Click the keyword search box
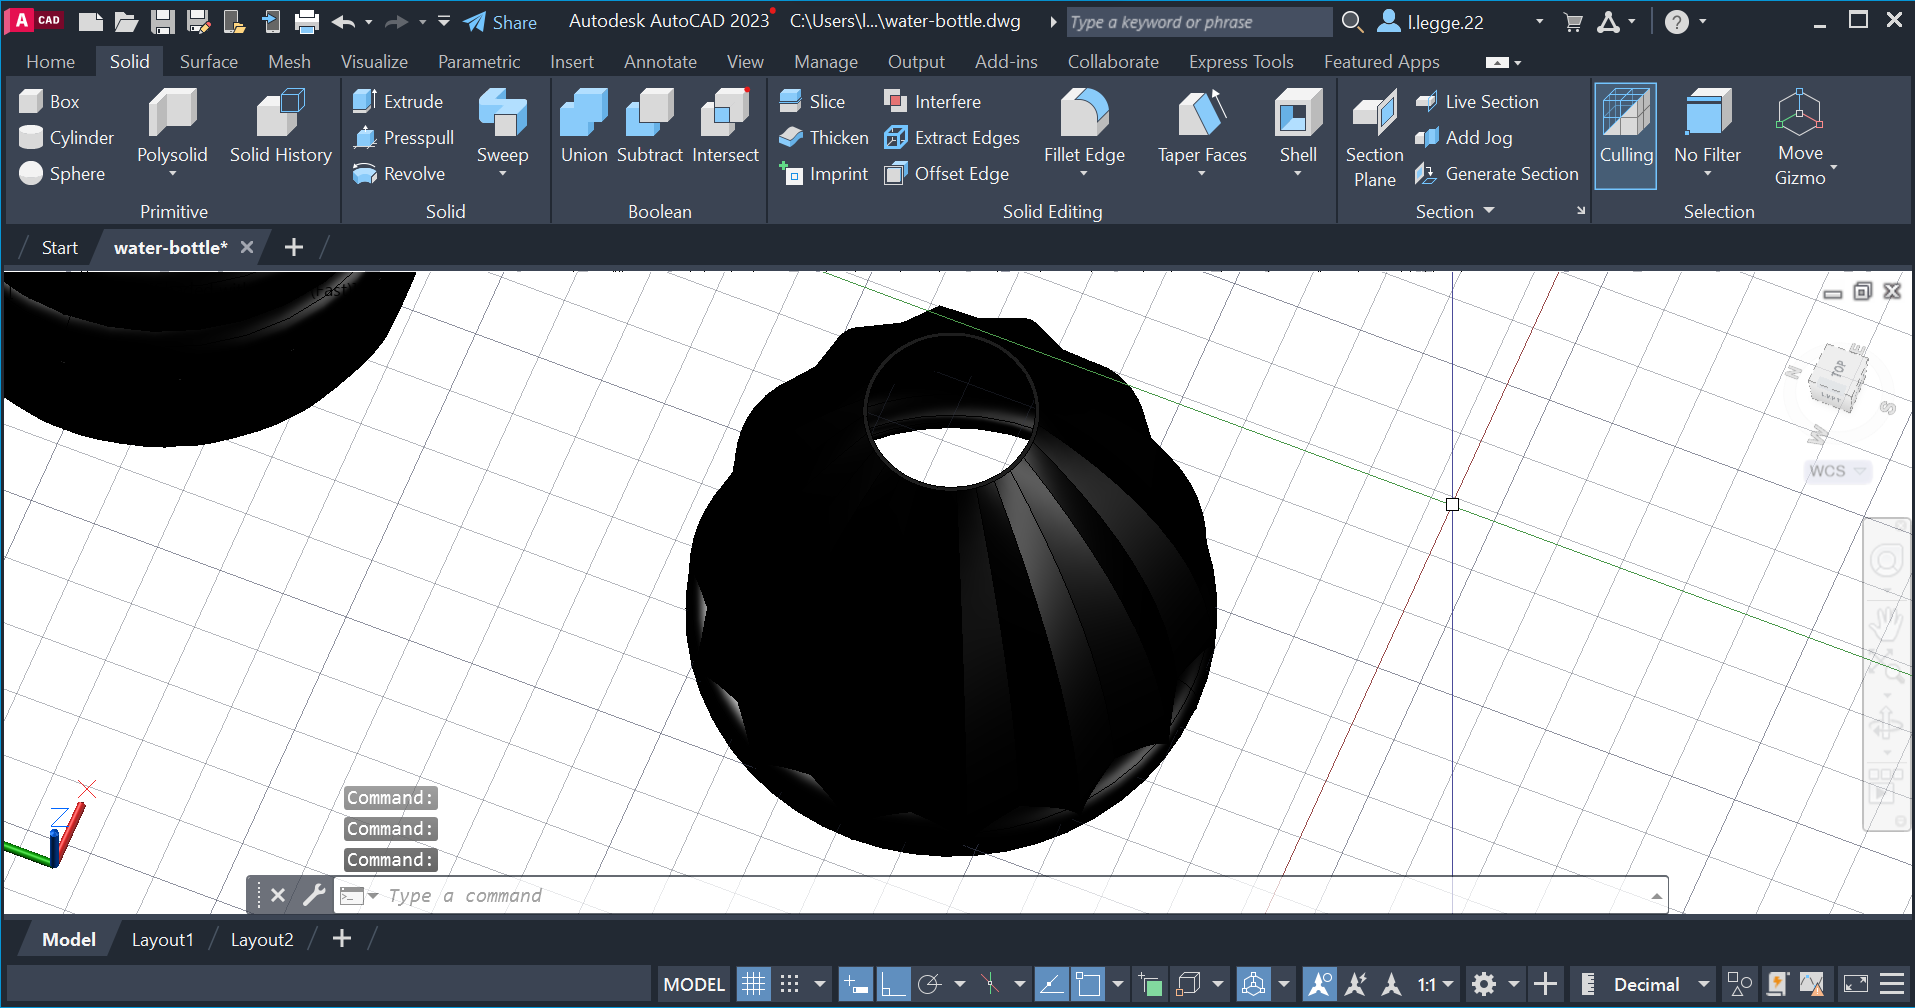The width and height of the screenshot is (1915, 1008). (1198, 22)
